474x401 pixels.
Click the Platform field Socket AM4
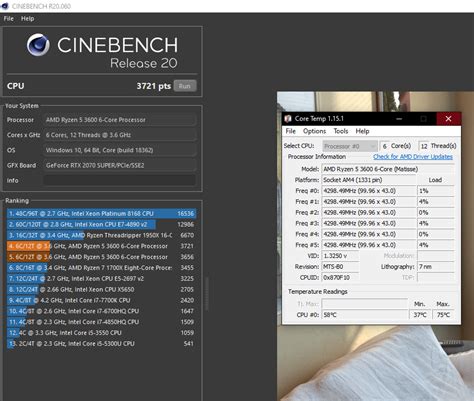tap(369, 180)
